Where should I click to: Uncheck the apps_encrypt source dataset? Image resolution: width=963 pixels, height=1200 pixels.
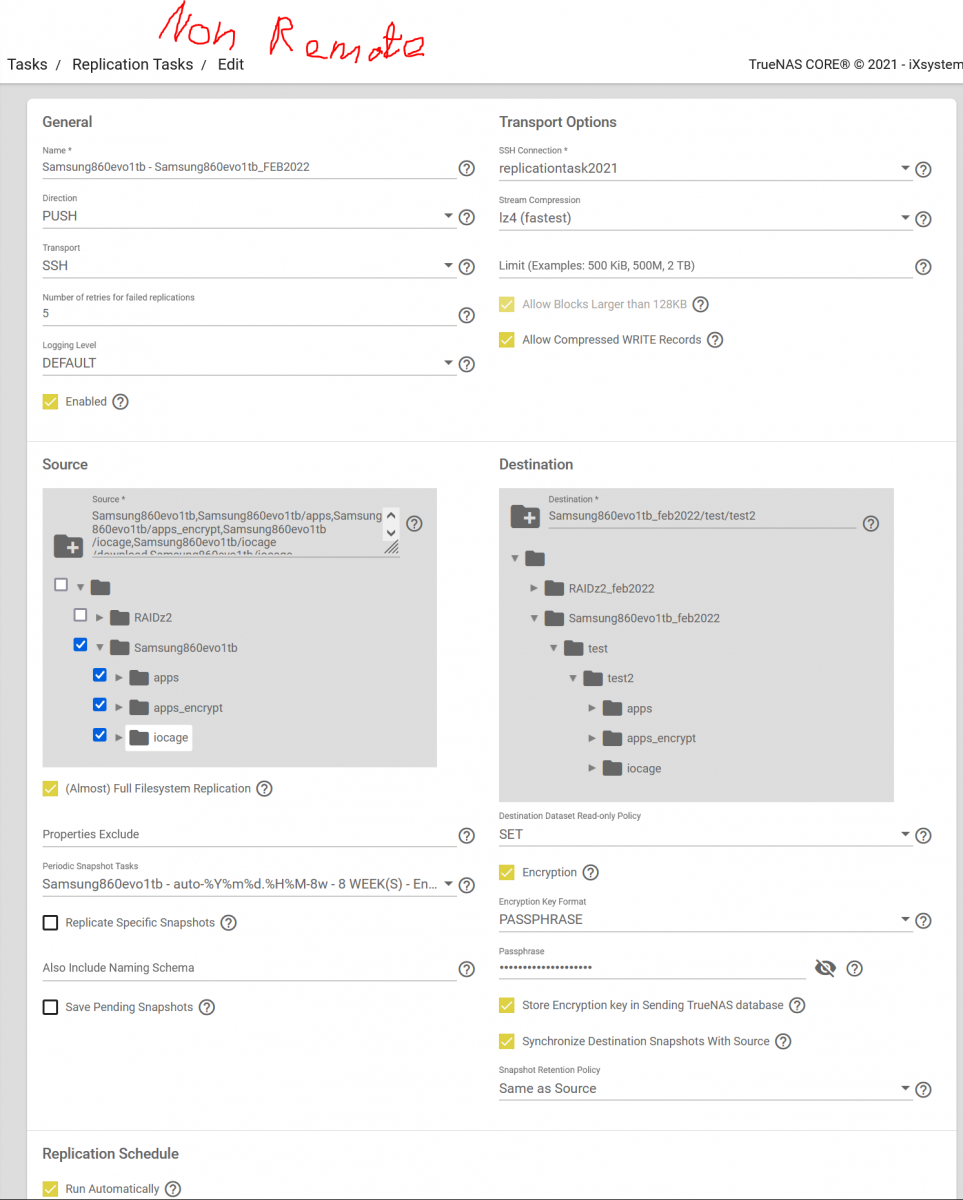coord(100,705)
